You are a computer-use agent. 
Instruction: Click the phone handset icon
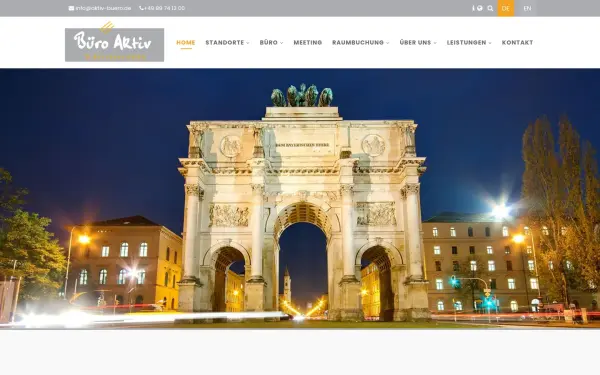[x=141, y=8]
